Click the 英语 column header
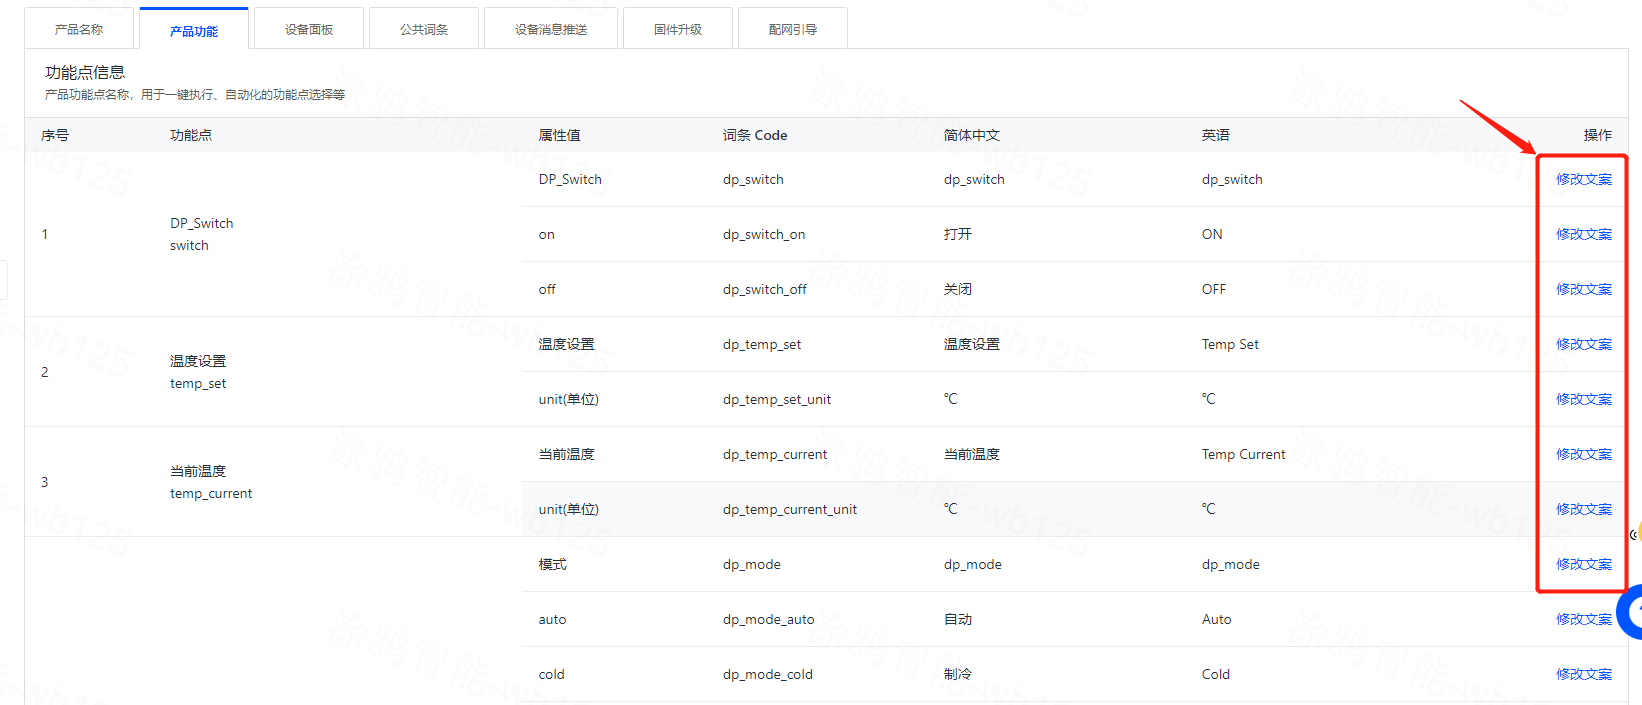1642x705 pixels. (x=1216, y=135)
